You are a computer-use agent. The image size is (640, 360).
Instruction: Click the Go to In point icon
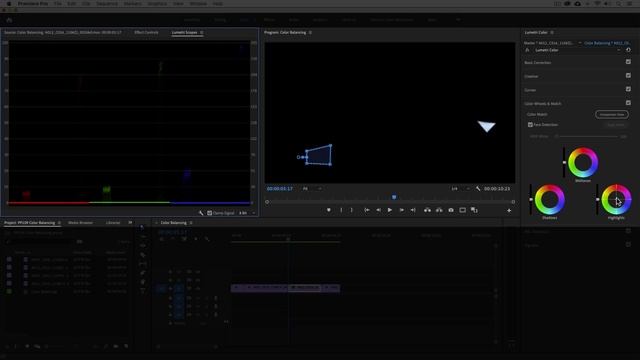(367, 210)
